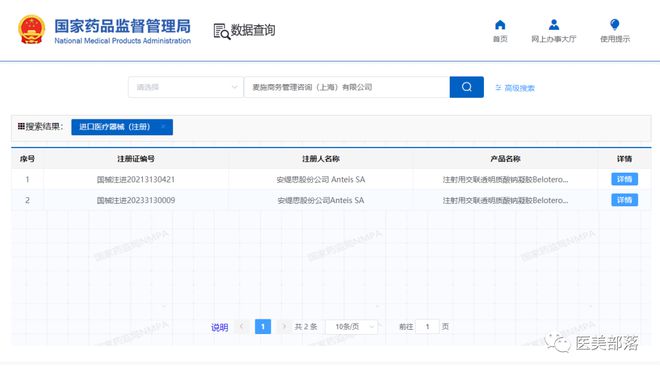This screenshot has height=372, width=660.
Task: Click 安缇思股份公司Anteis SA in row 2
Action: [321, 201]
